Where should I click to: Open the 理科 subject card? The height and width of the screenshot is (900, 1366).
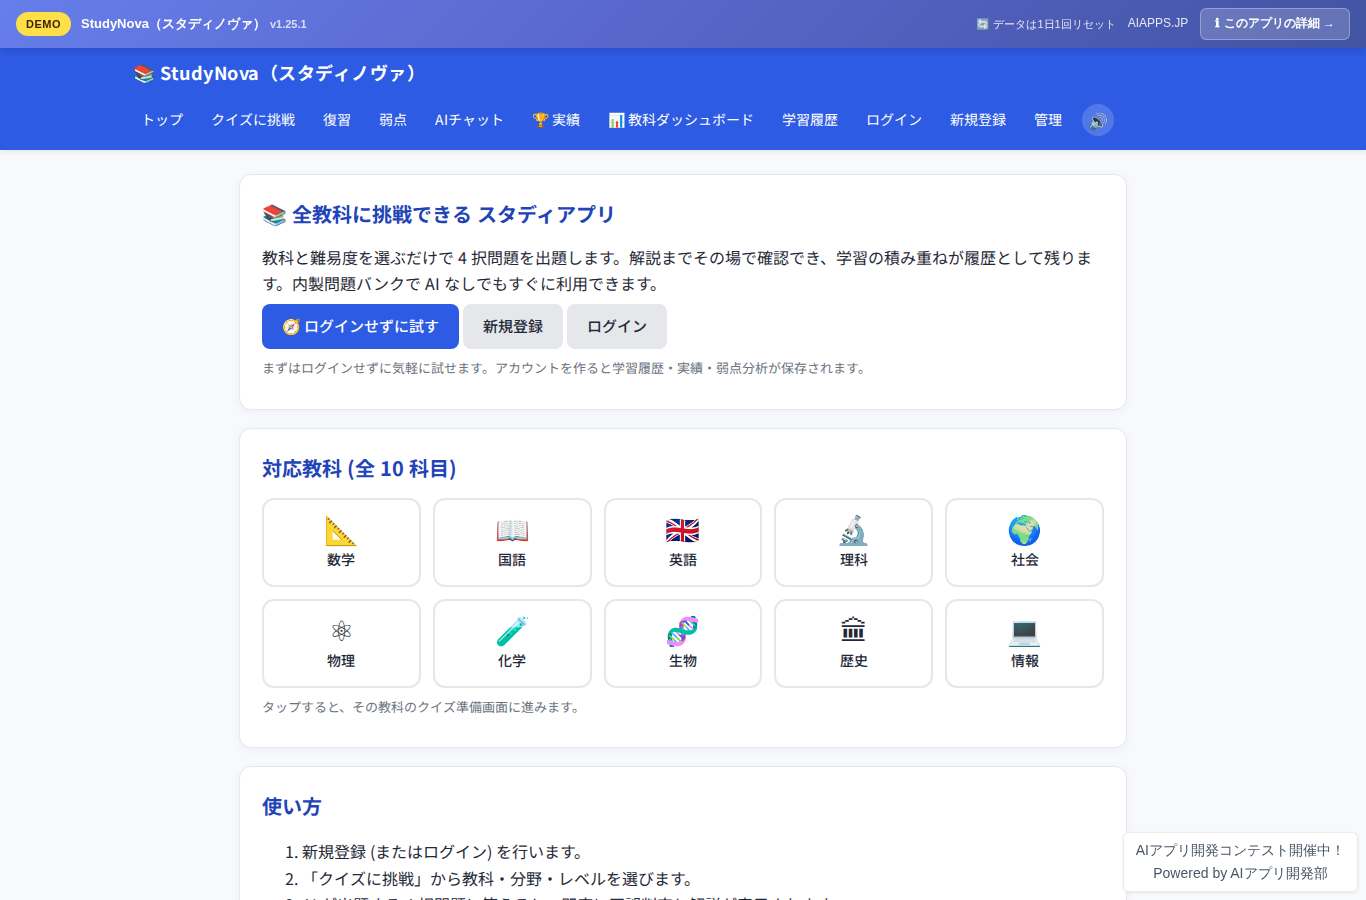[x=853, y=542]
